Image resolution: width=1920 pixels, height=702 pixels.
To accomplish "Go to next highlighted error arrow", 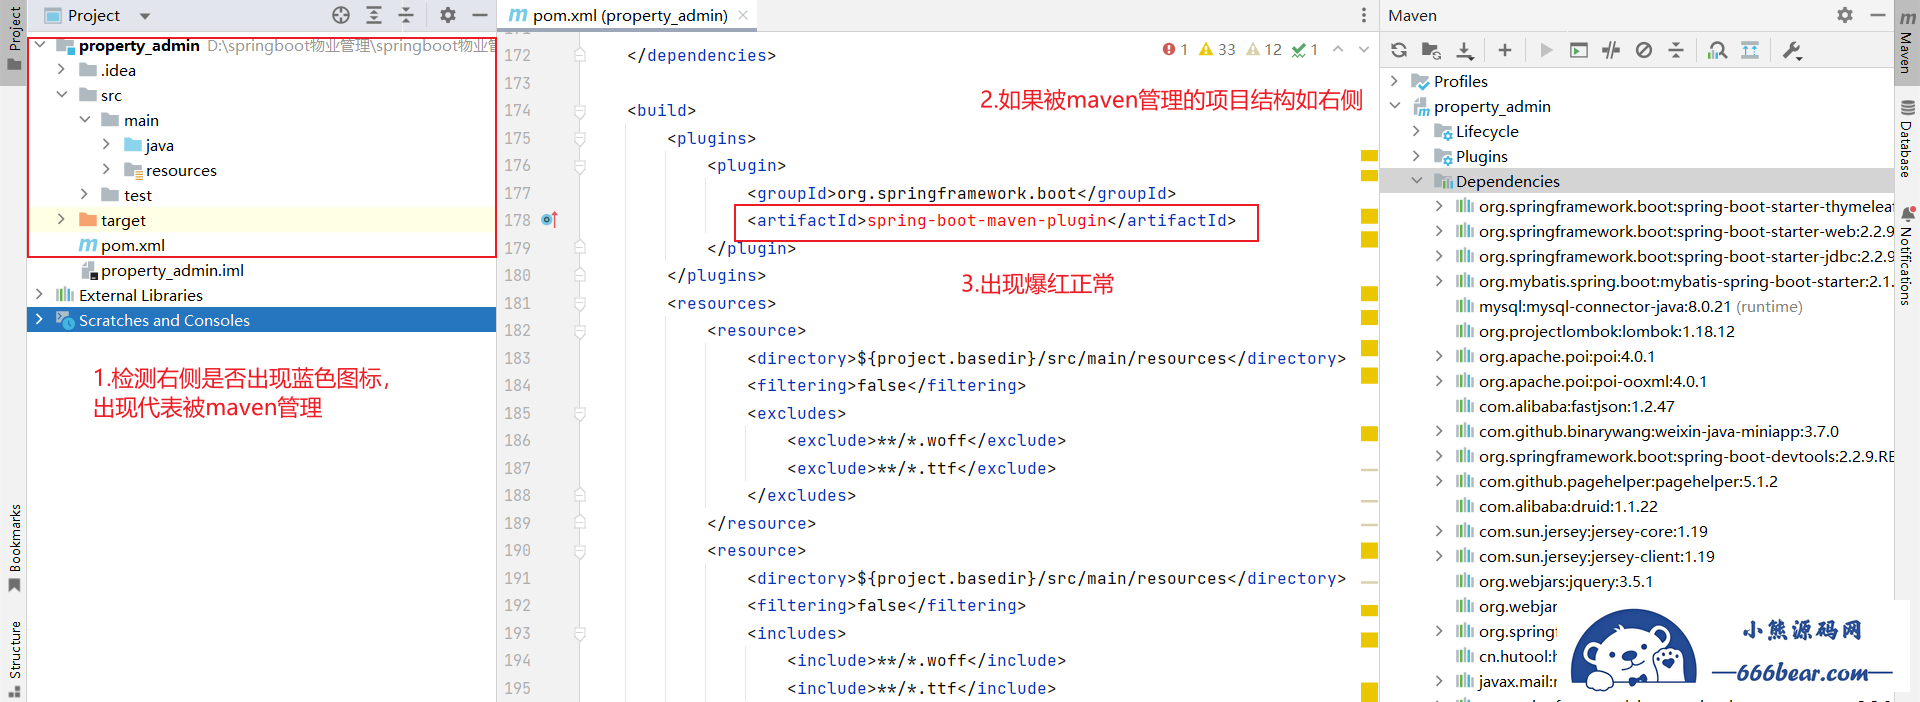I will 1364,49.
